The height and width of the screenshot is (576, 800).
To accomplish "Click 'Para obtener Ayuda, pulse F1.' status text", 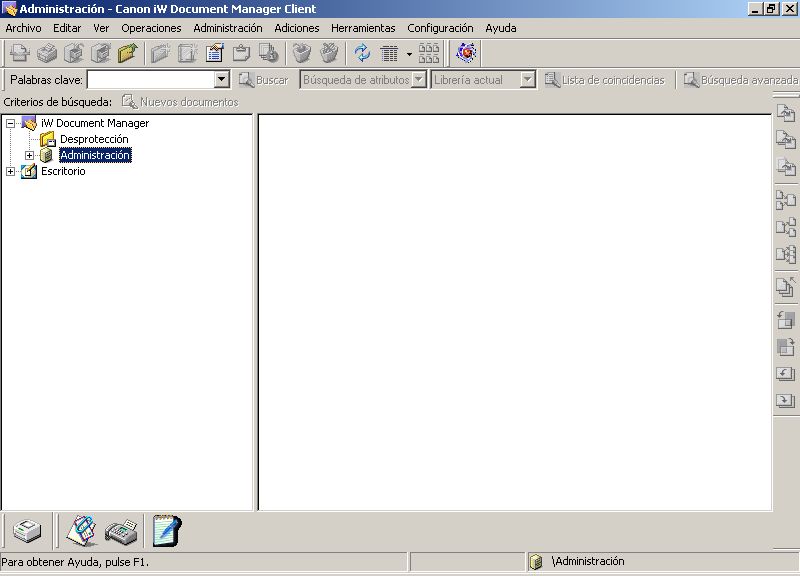I will [x=75, y=562].
